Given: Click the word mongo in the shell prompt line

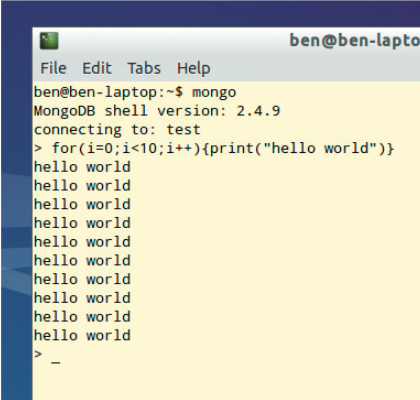Looking at the screenshot, I should tap(214, 92).
